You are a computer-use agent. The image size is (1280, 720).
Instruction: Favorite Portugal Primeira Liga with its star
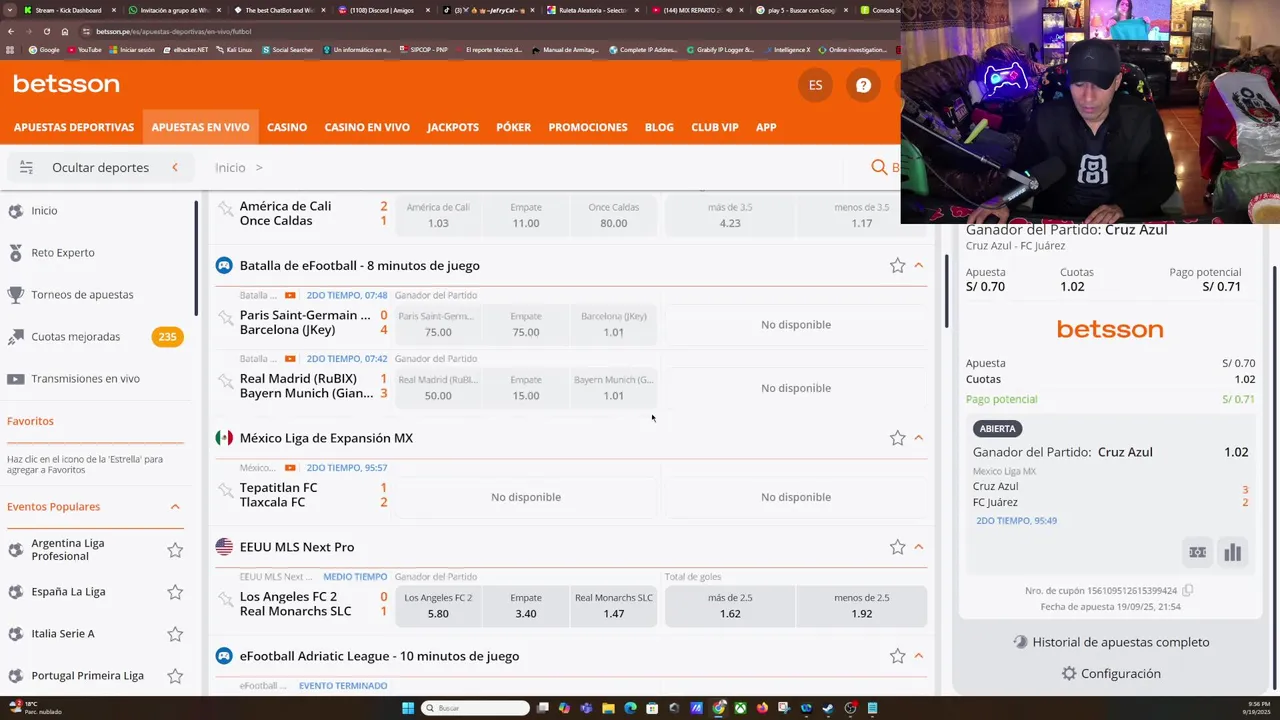pyautogui.click(x=175, y=676)
